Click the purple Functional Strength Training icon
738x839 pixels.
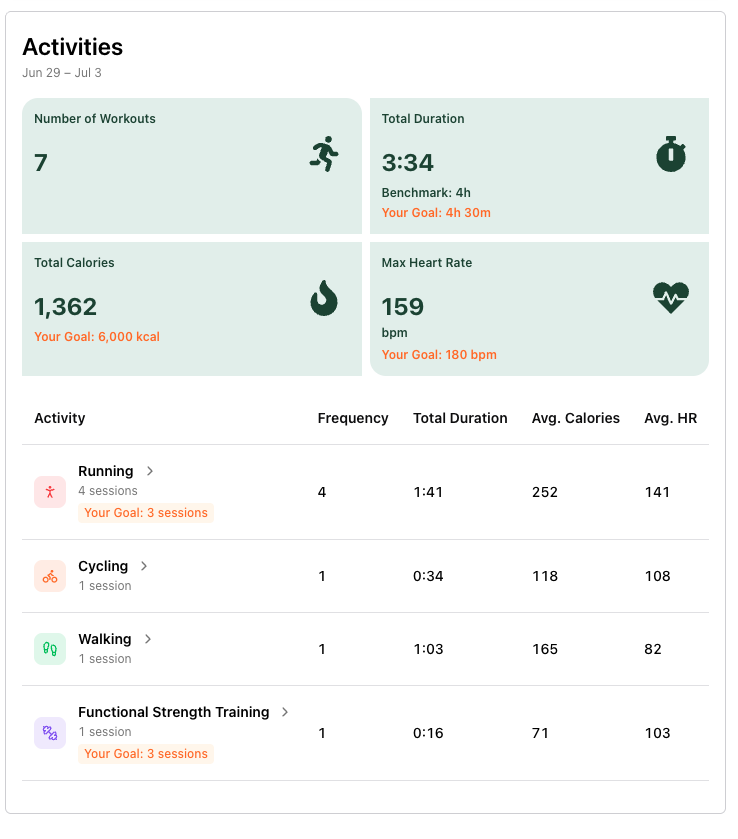click(x=50, y=733)
